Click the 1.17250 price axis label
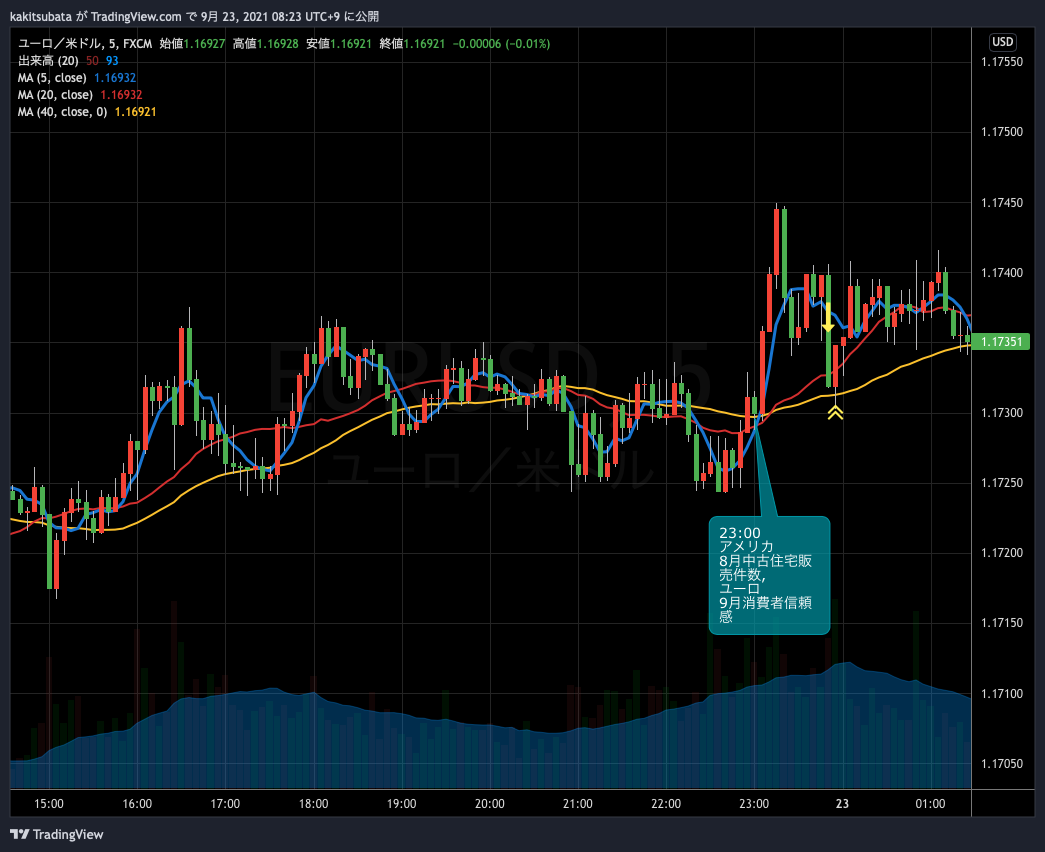Viewport: 1045px width, 852px height. coord(1002,483)
